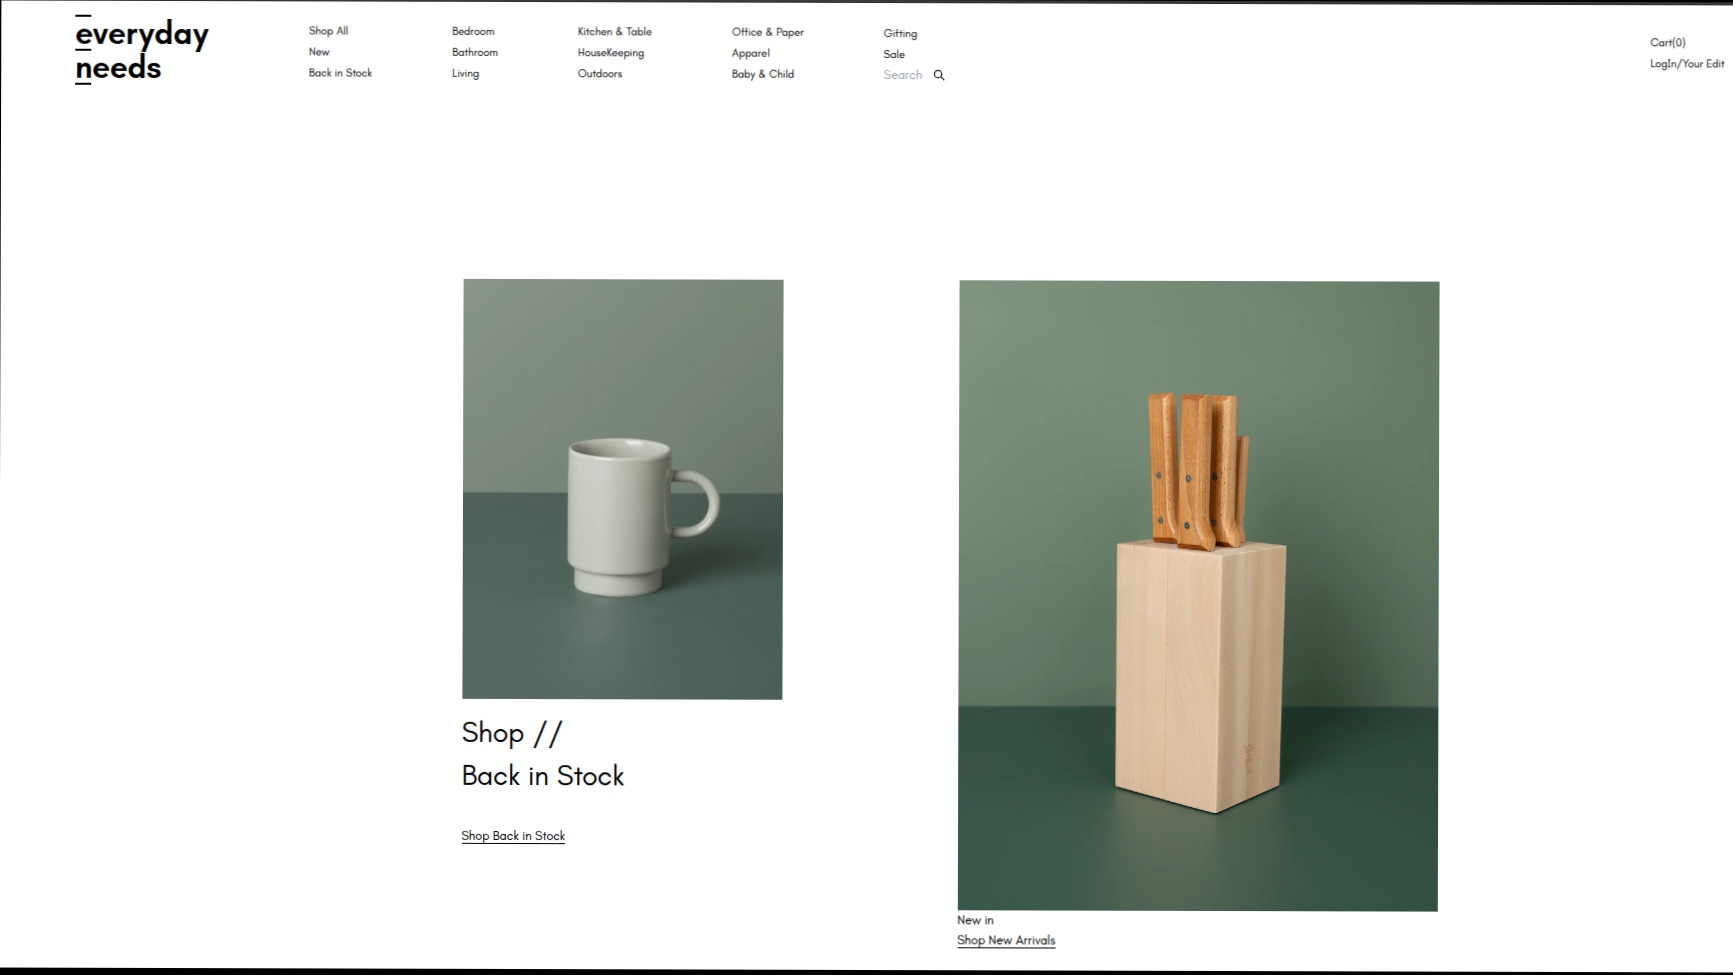The height and width of the screenshot is (975, 1733).
Task: Click the ceramic mug product image
Action: [x=622, y=489]
